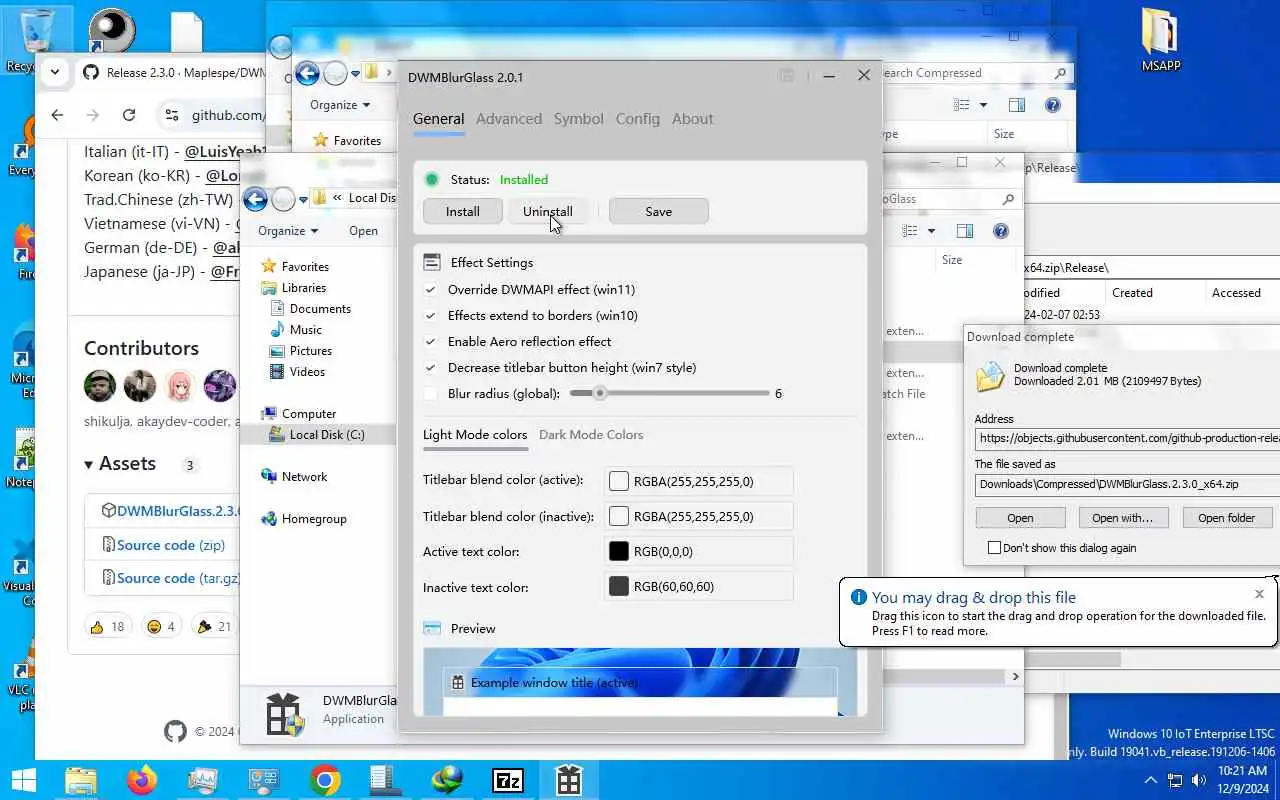Click help icon in front explorer toolbar
The height and width of the screenshot is (800, 1280).
pos(1000,231)
